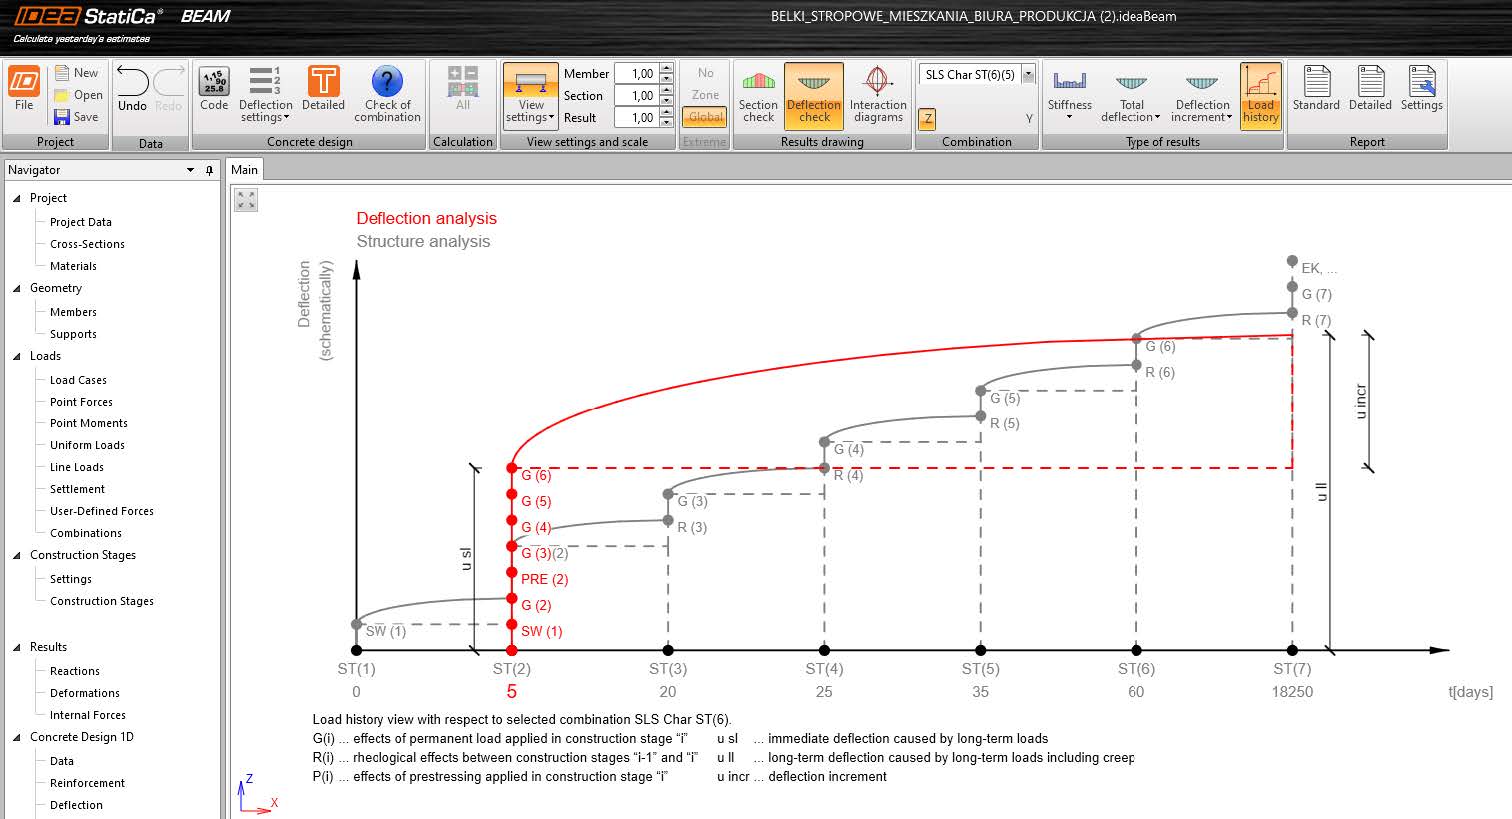Open the SLS Char ST(6)(5) combination dropdown
This screenshot has height=819, width=1512.
click(x=1030, y=73)
